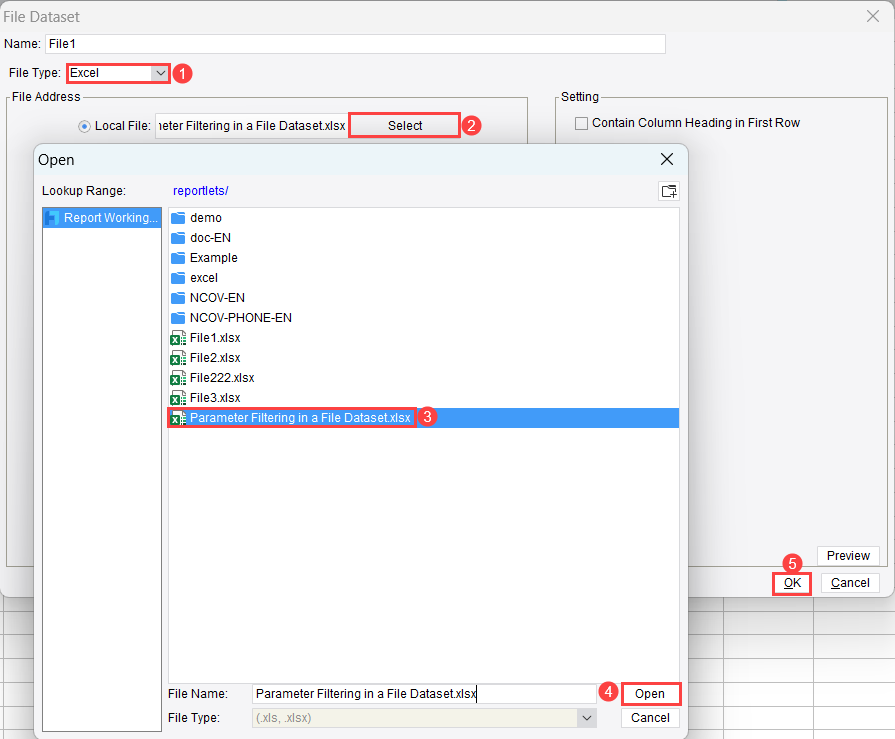
Task: Select Report Working directory in the sidebar
Action: (x=102, y=217)
